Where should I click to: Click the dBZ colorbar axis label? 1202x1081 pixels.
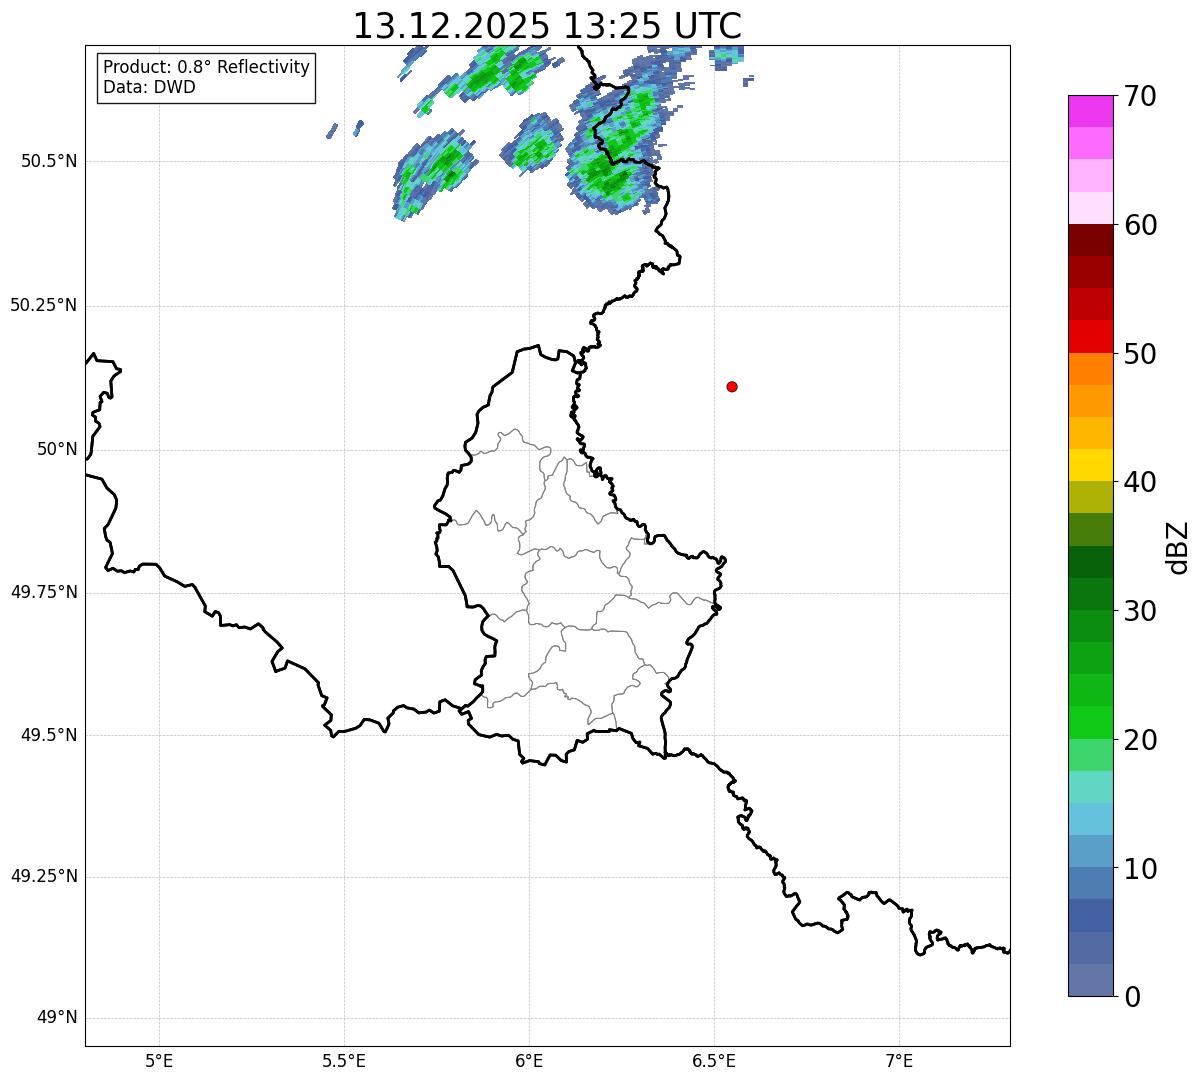[1178, 546]
